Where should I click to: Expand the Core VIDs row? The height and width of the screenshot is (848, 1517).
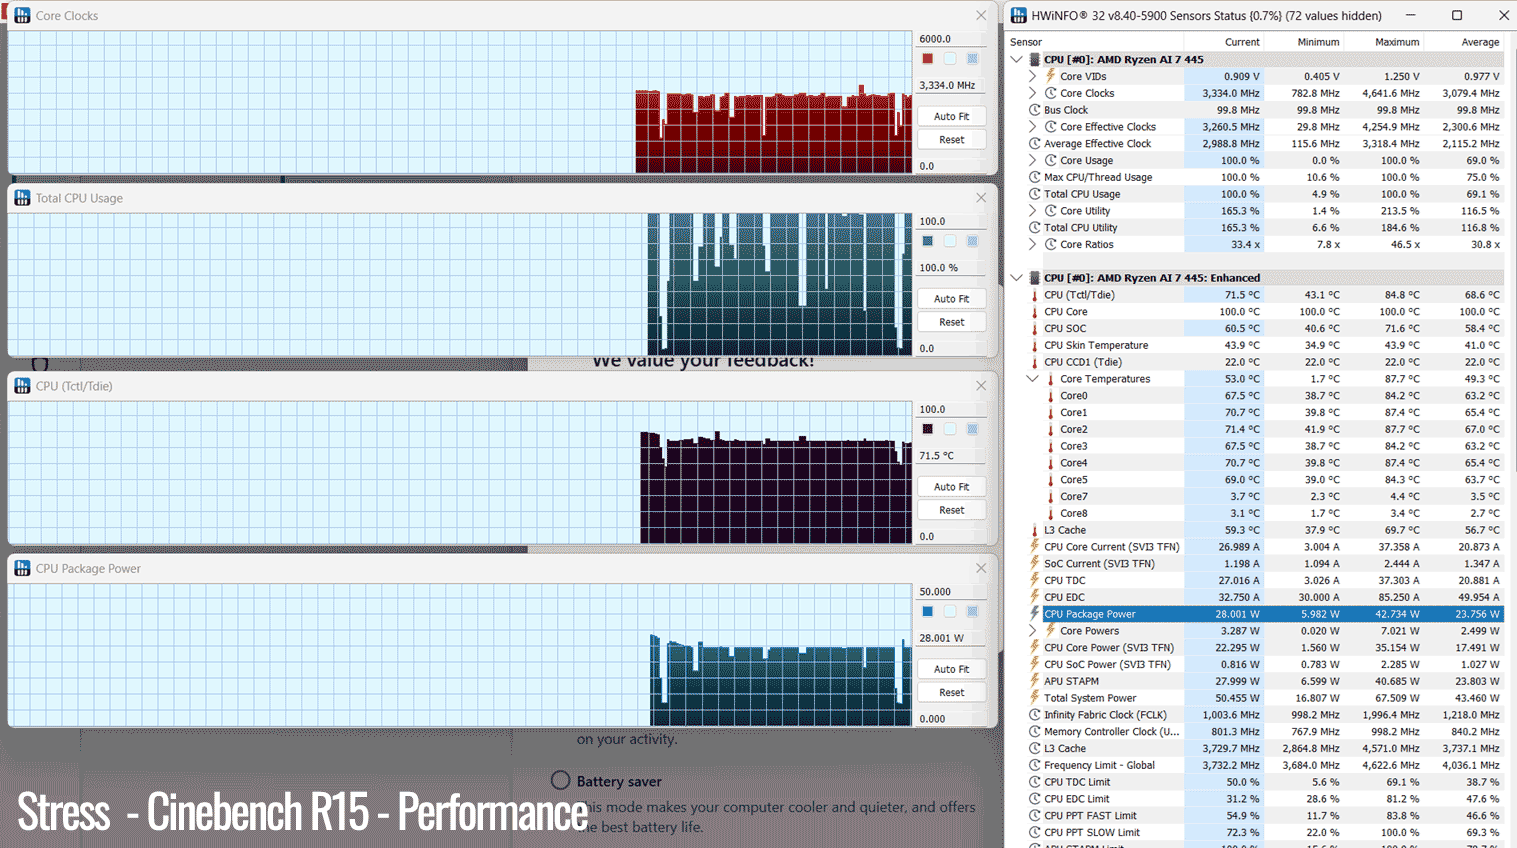[x=1033, y=76]
